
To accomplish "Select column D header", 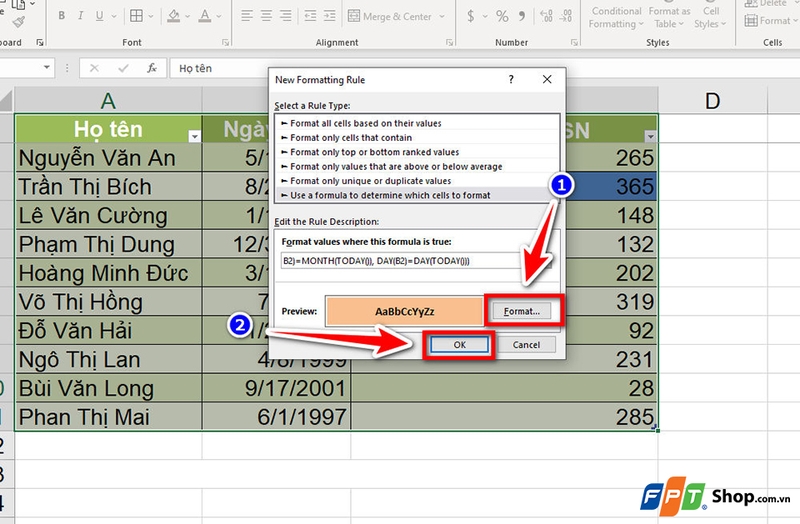I will click(712, 101).
